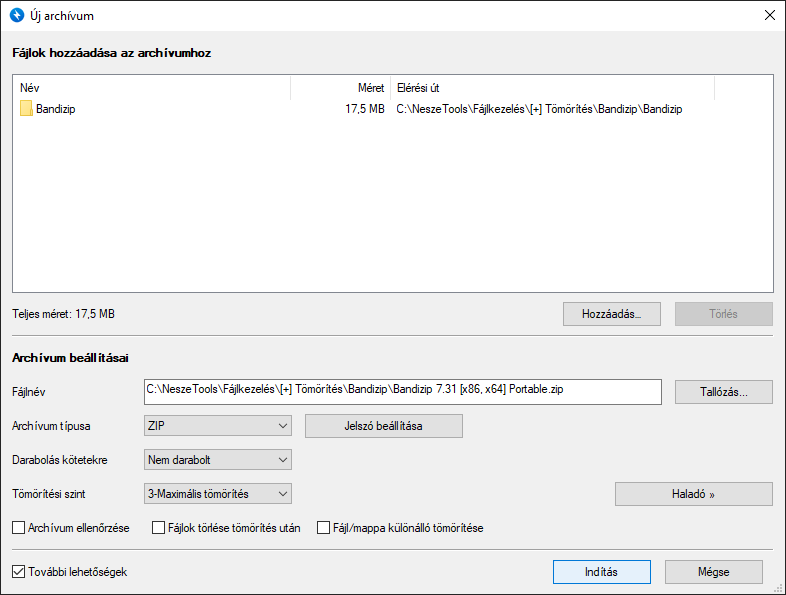Viewport: 786px width, 595px height.
Task: Click the resize grip at dialog corner
Action: click(778, 588)
